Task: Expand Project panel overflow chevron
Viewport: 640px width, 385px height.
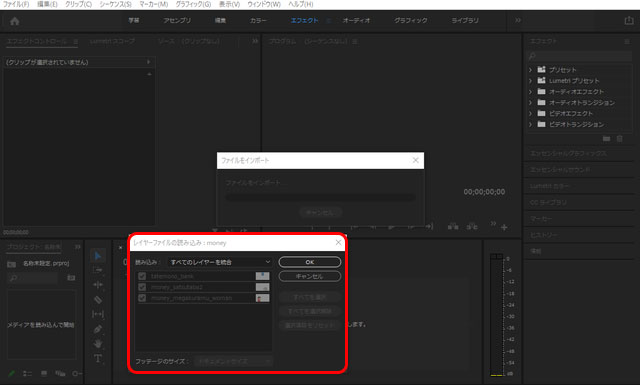Action: tap(78, 247)
